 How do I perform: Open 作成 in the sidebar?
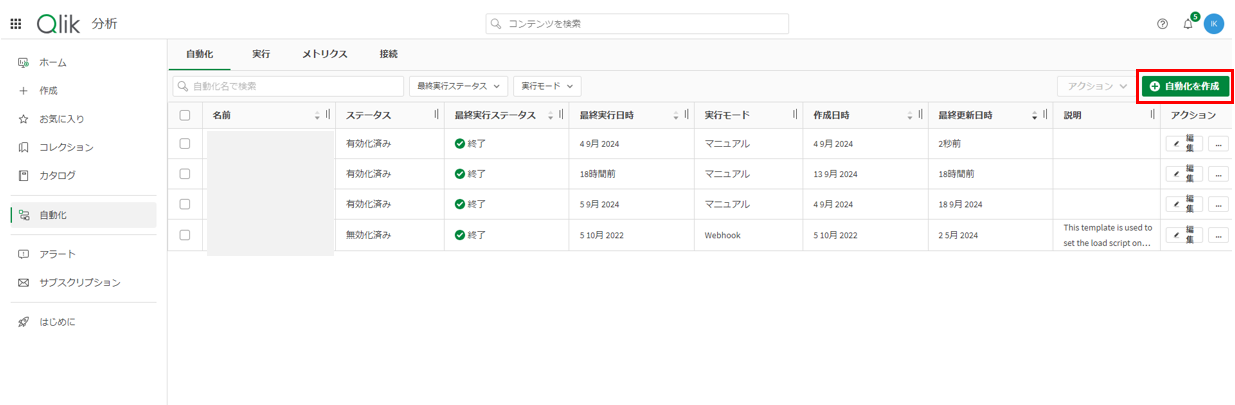[84, 90]
